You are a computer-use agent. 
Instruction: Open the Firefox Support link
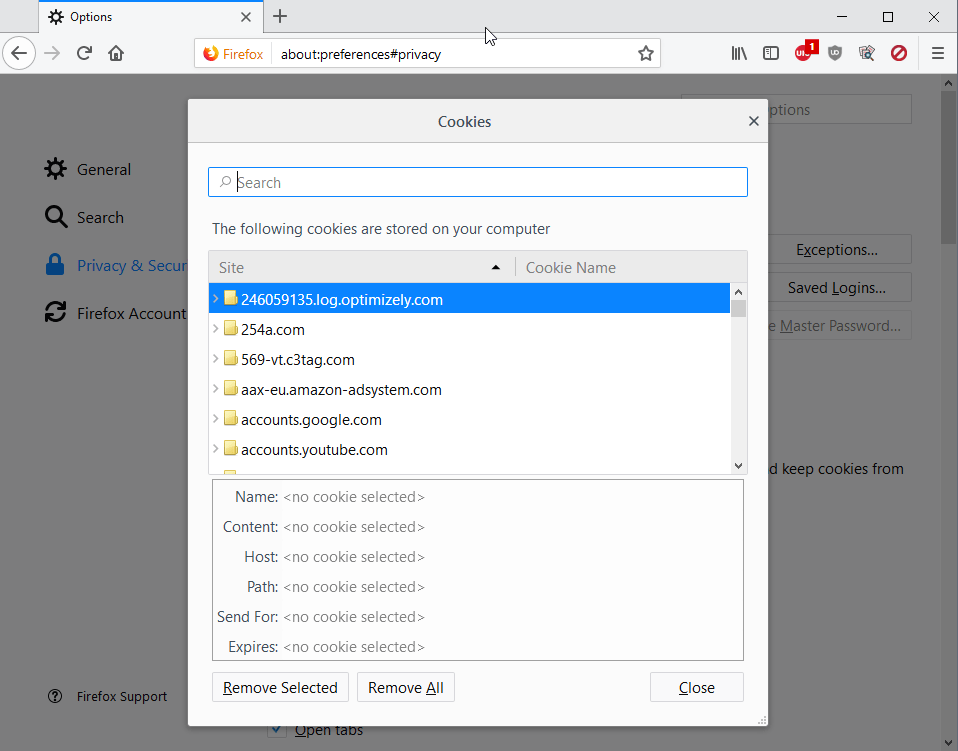coord(122,697)
